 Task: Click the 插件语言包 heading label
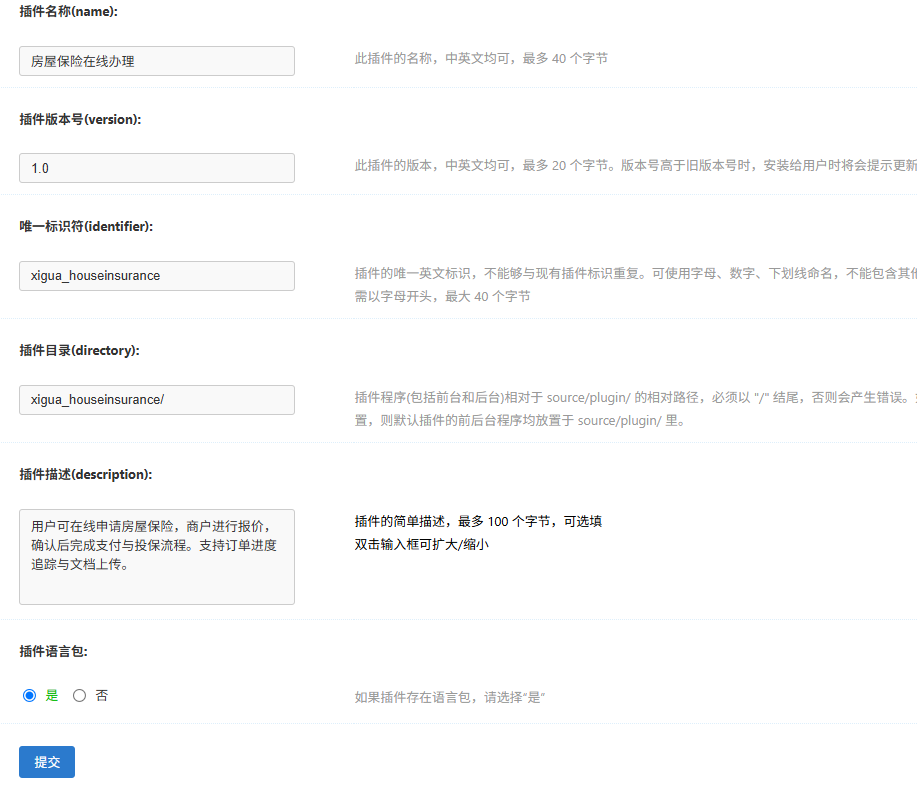pos(53,651)
